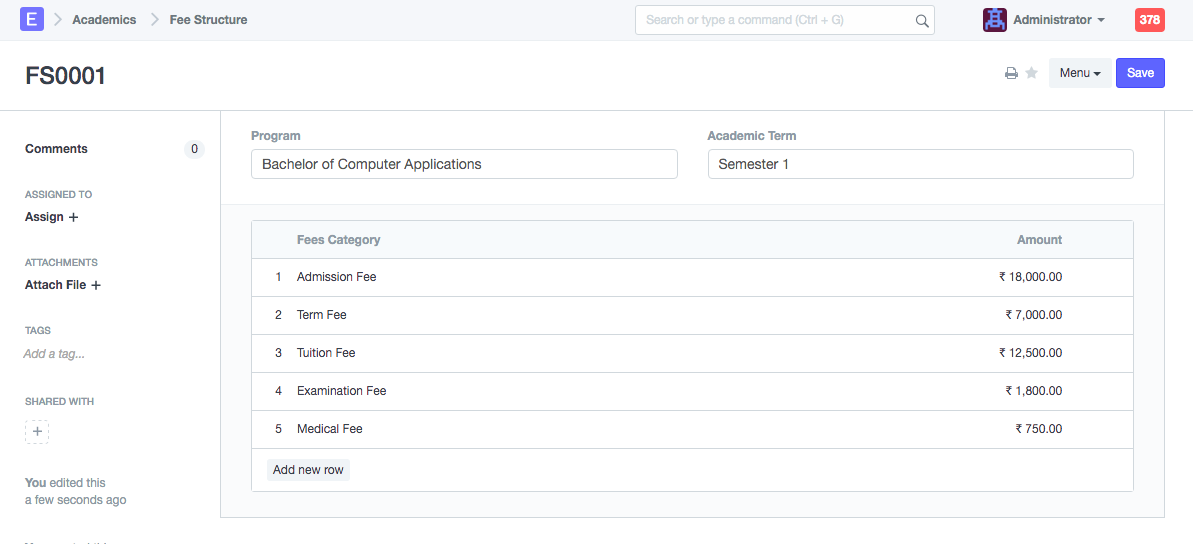Open the Menu dropdown
The image size is (1193, 544).
[1079, 73]
